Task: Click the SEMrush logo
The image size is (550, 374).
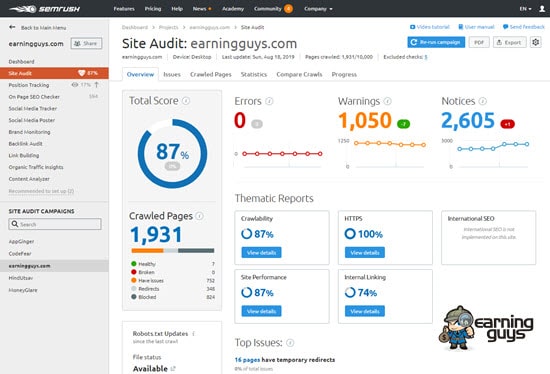Action: [45, 9]
